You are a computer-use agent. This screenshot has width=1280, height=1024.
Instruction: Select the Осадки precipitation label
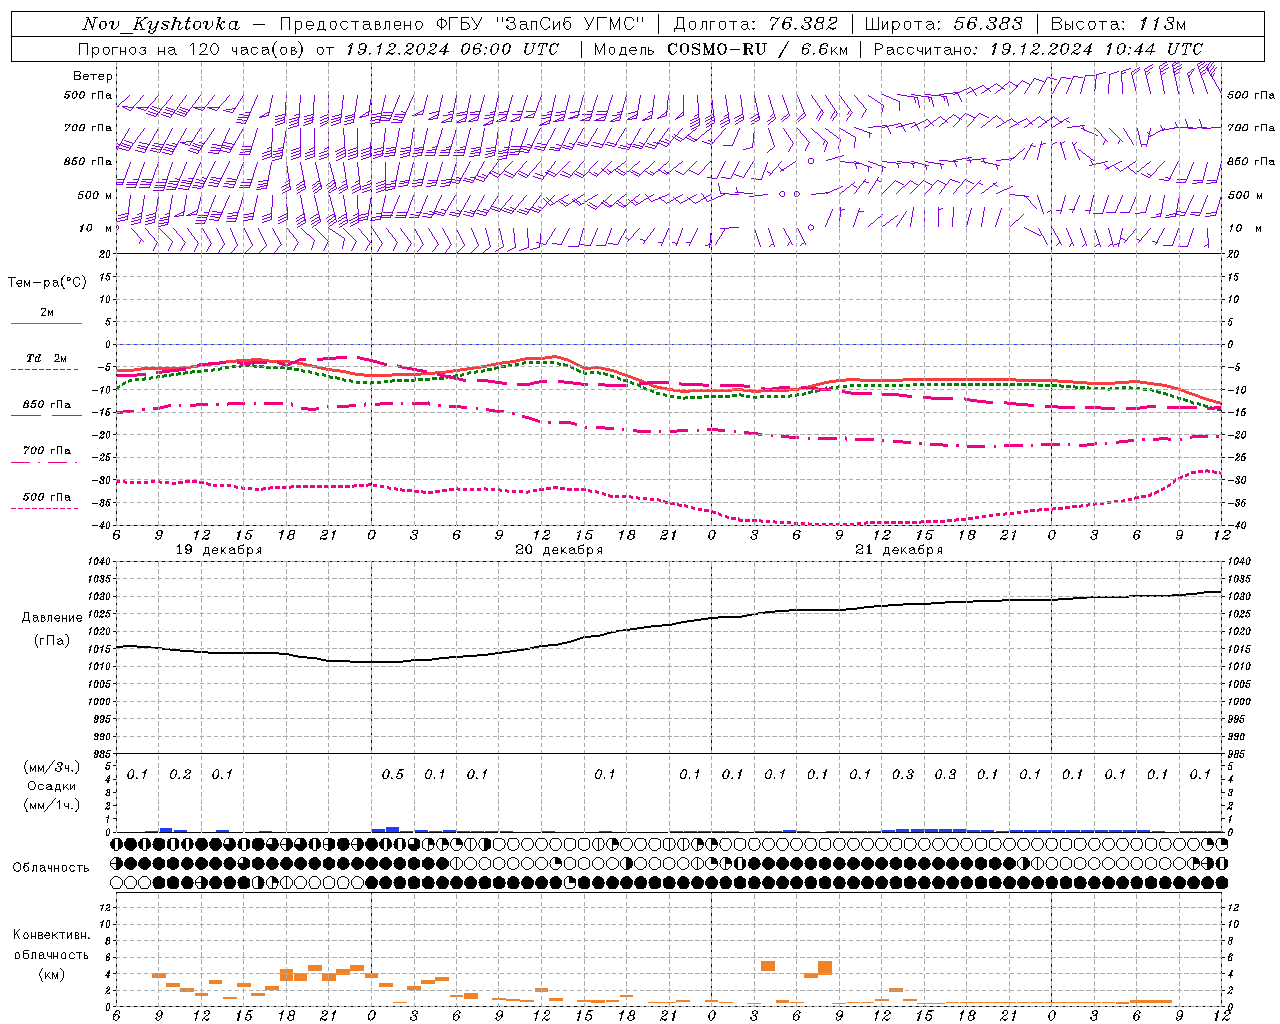(x=52, y=786)
